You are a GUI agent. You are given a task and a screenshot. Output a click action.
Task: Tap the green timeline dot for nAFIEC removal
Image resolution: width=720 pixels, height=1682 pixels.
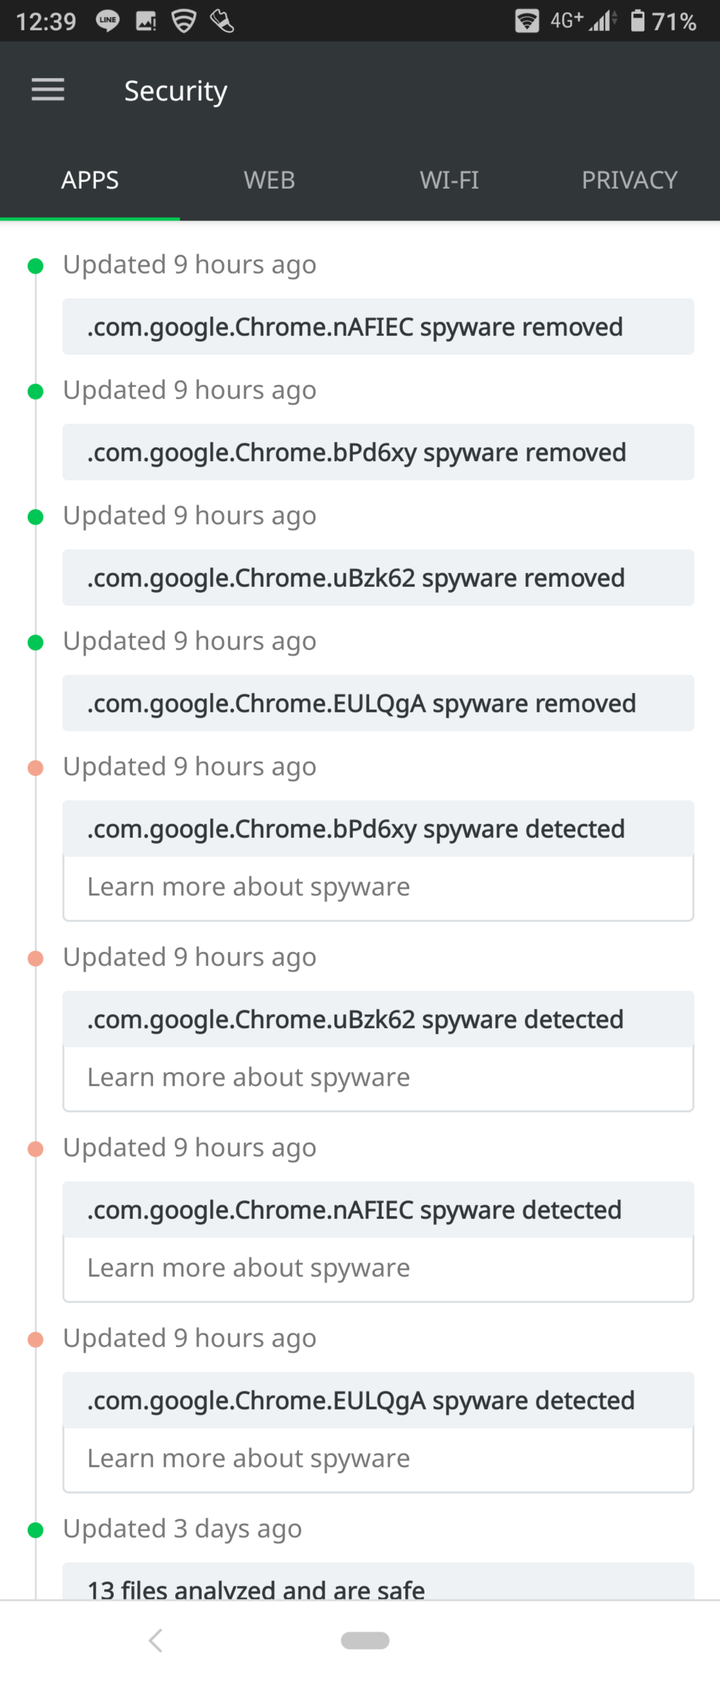(36, 266)
